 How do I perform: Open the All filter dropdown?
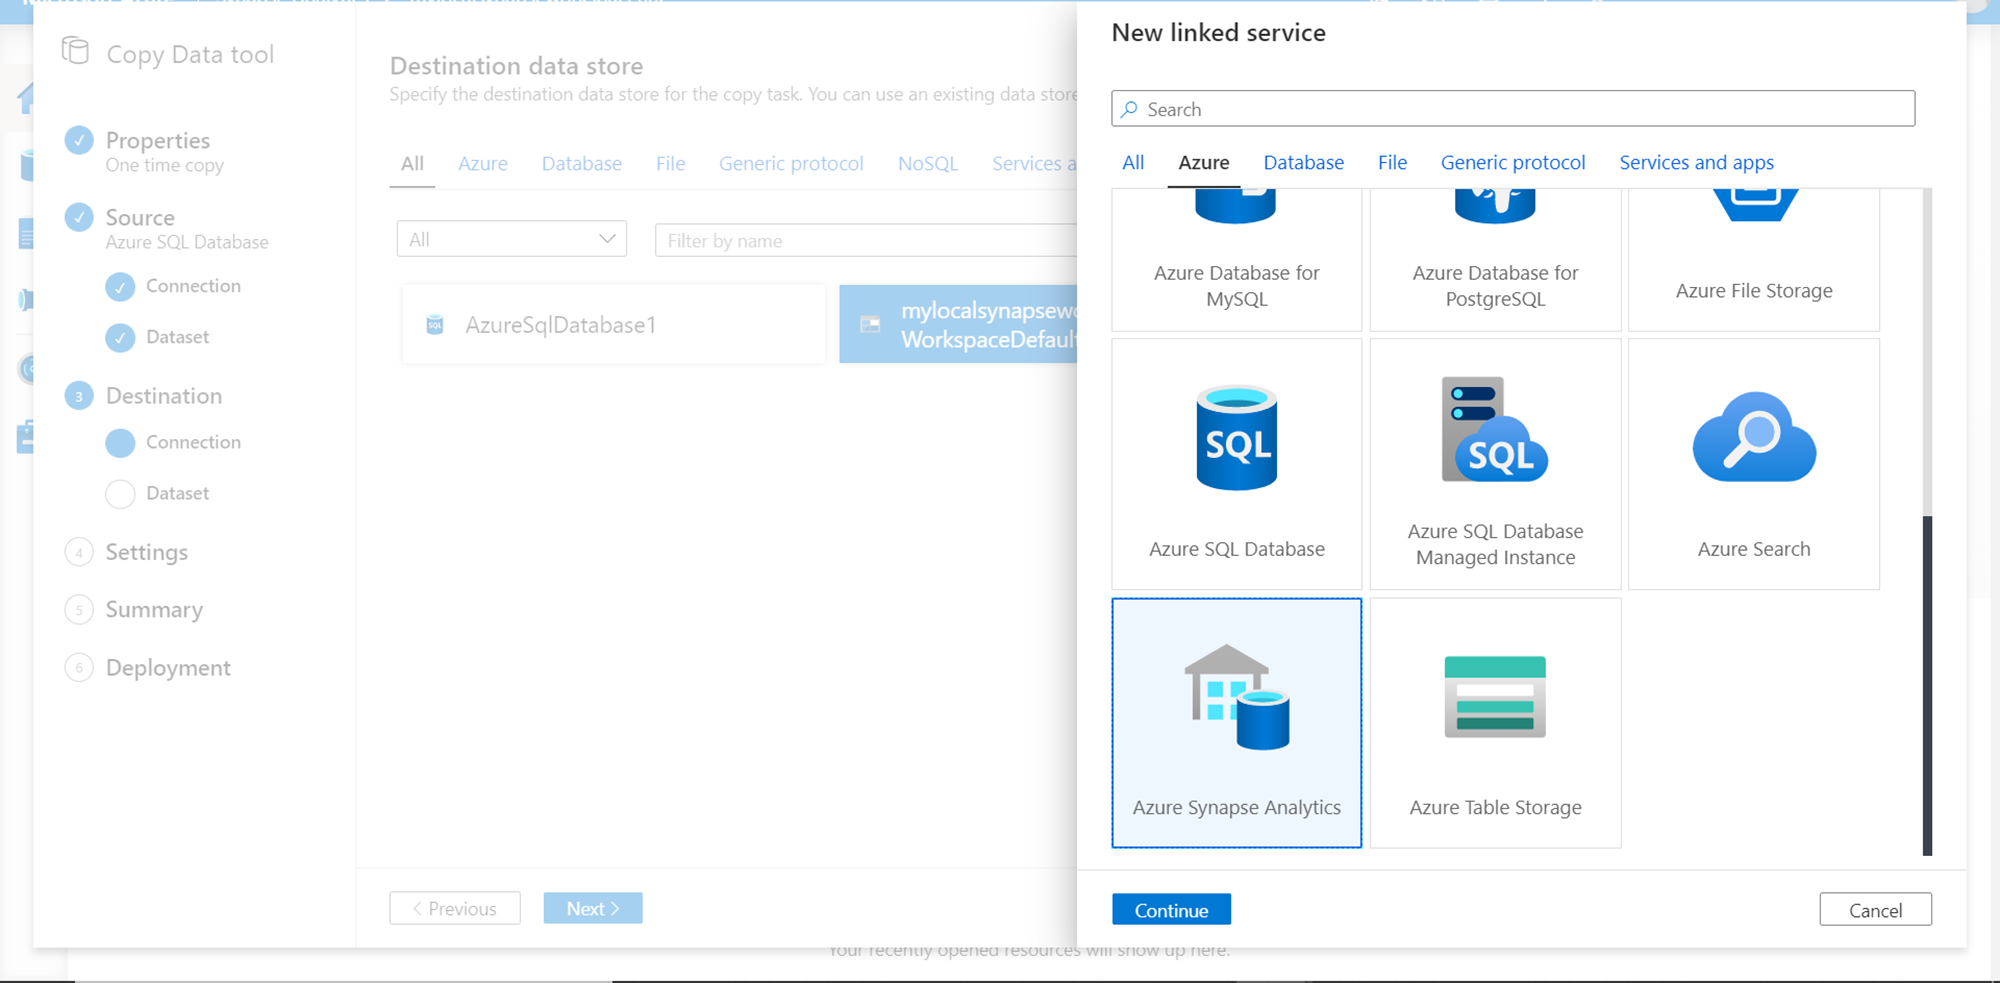point(511,239)
